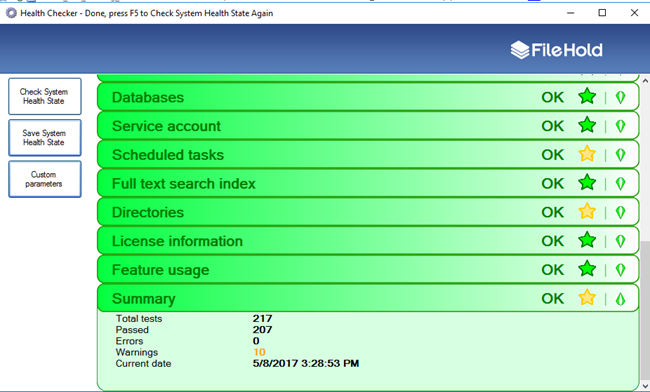
Task: Click the OK status in Scheduled tasks row
Action: [x=553, y=155]
